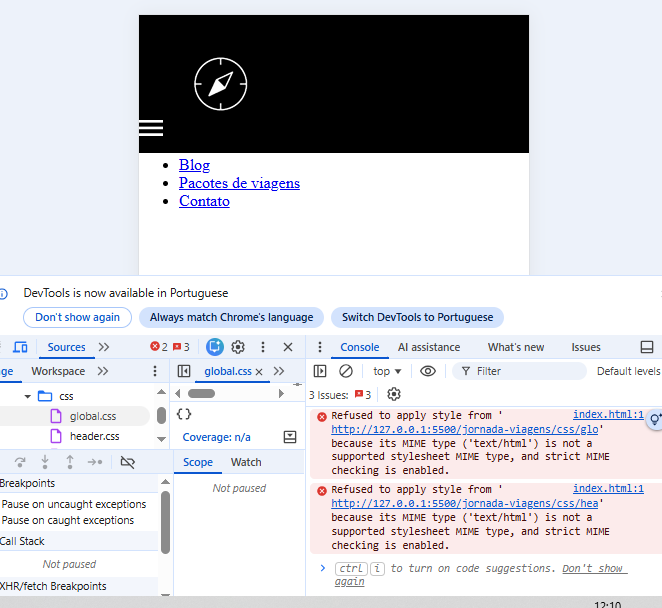
Task: Open first index.html:1 source link
Action: (x=608, y=415)
